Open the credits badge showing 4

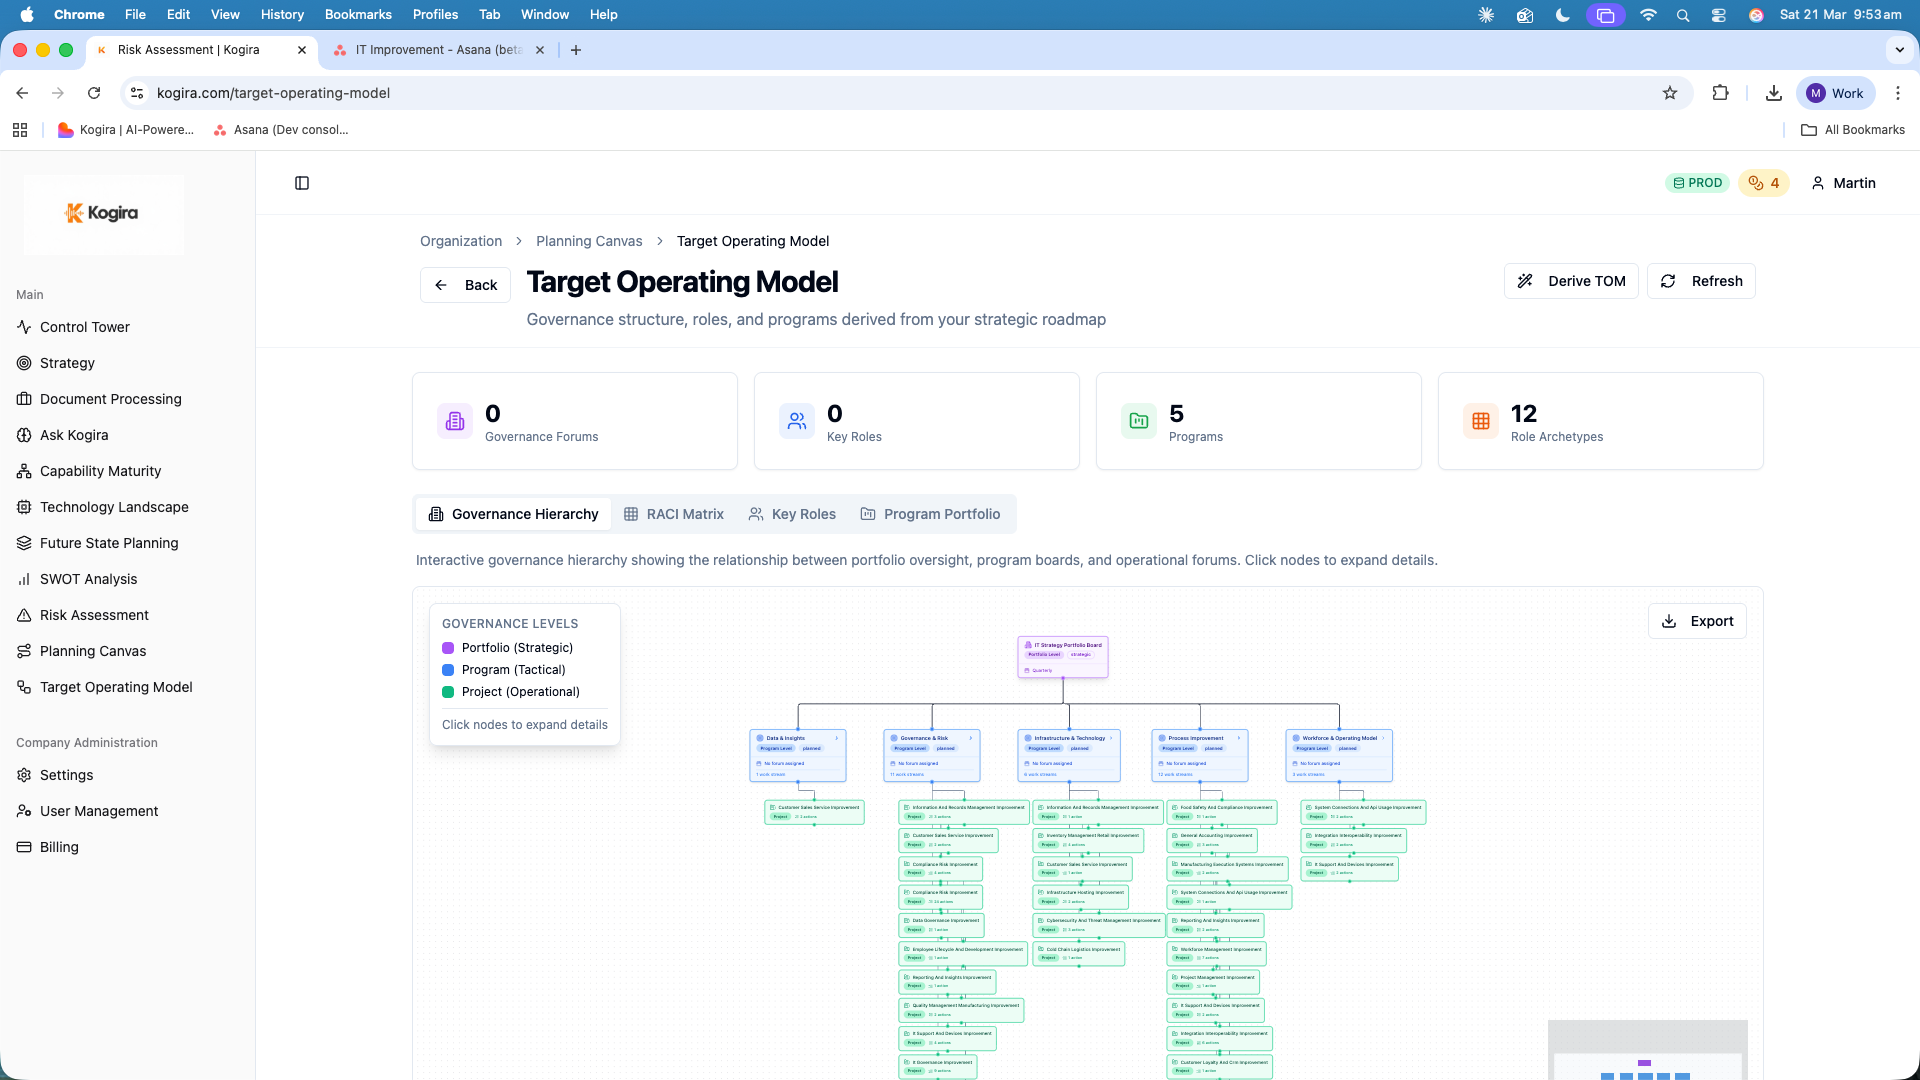tap(1763, 183)
